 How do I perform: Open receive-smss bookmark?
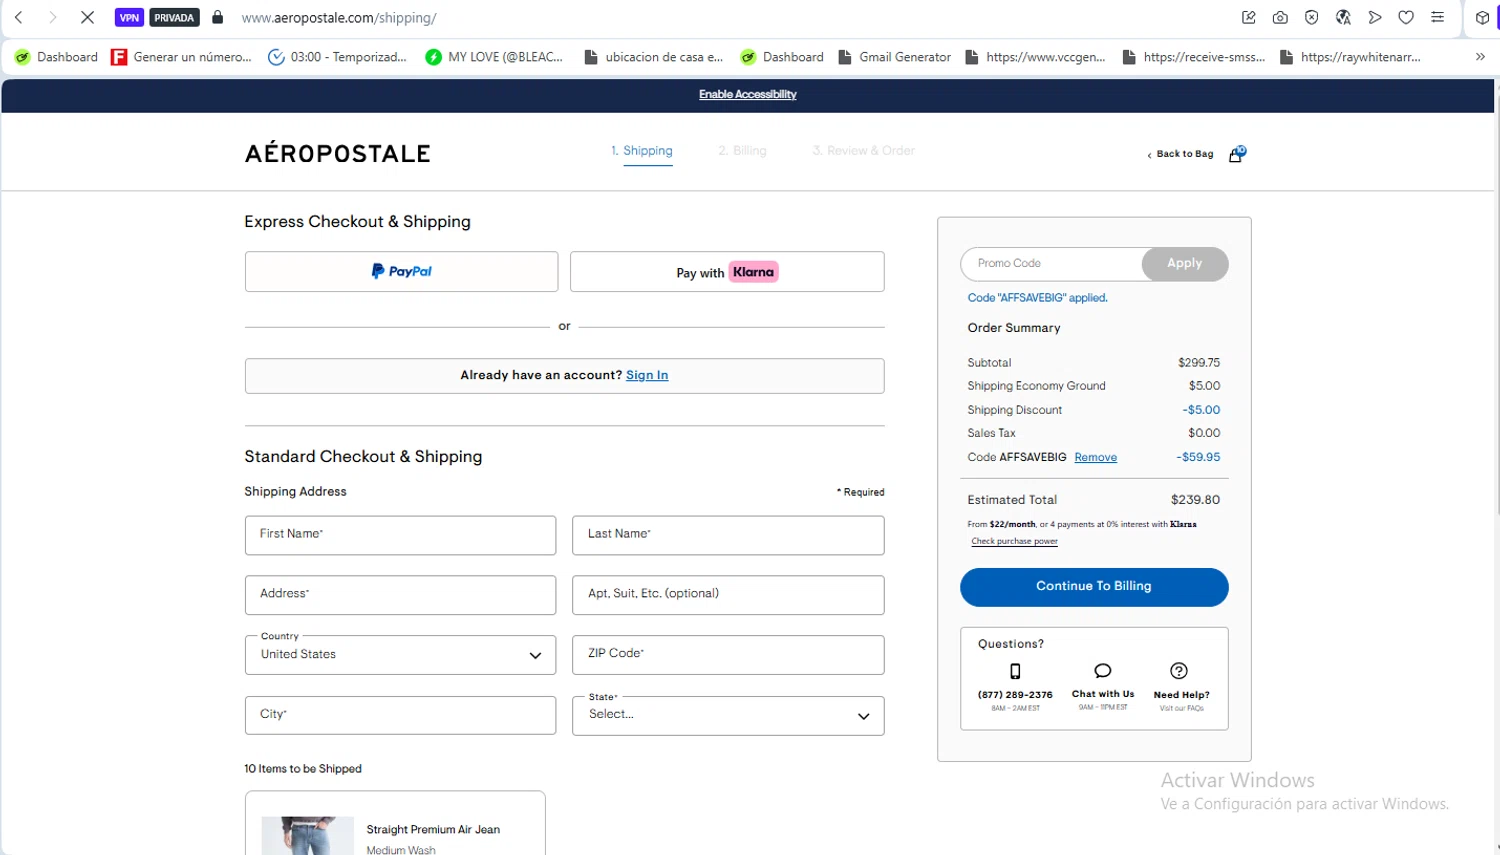coord(1194,57)
